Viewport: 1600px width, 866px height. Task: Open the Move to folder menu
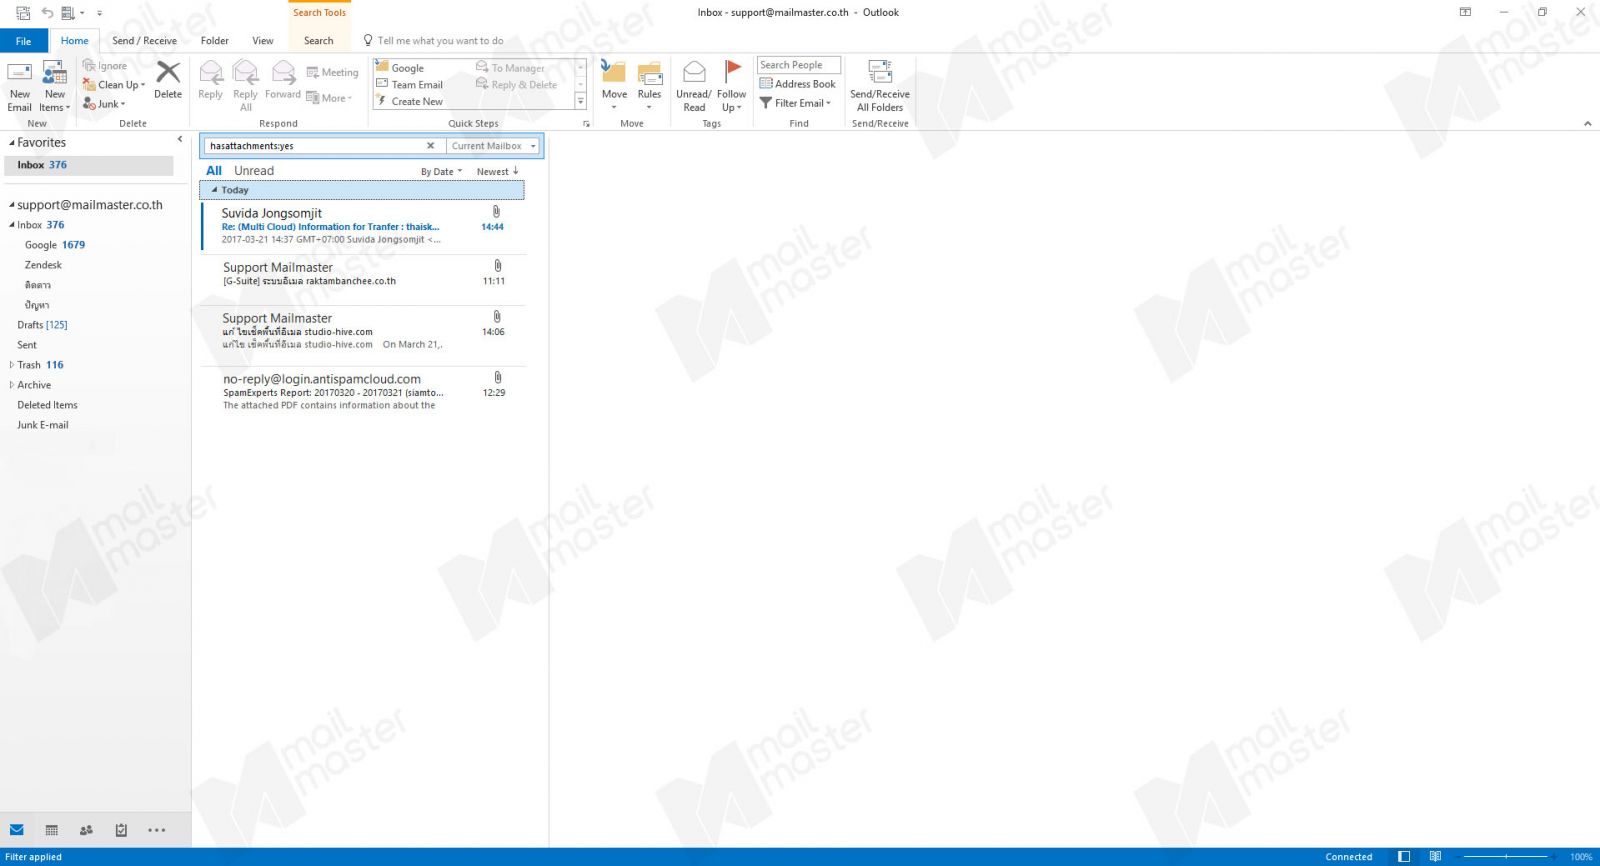point(614,86)
